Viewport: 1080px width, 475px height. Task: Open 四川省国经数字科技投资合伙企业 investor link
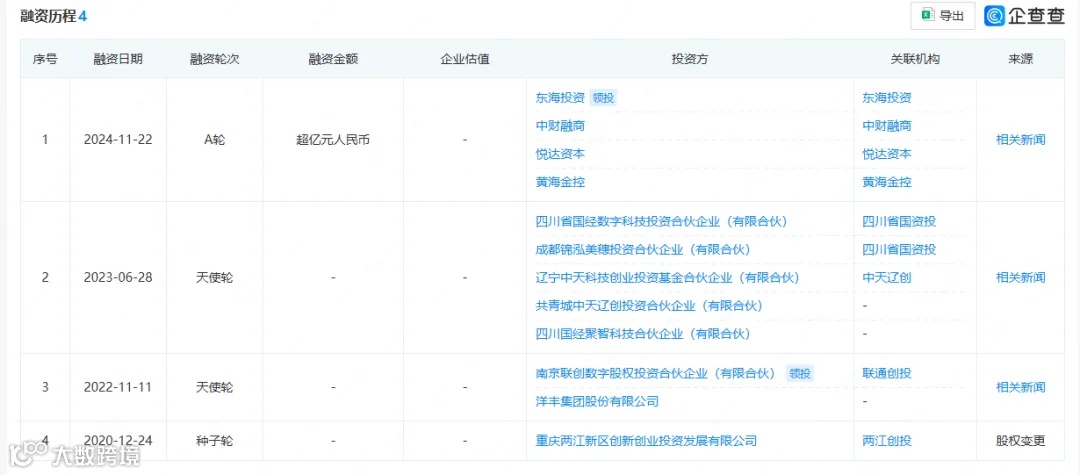(x=661, y=222)
